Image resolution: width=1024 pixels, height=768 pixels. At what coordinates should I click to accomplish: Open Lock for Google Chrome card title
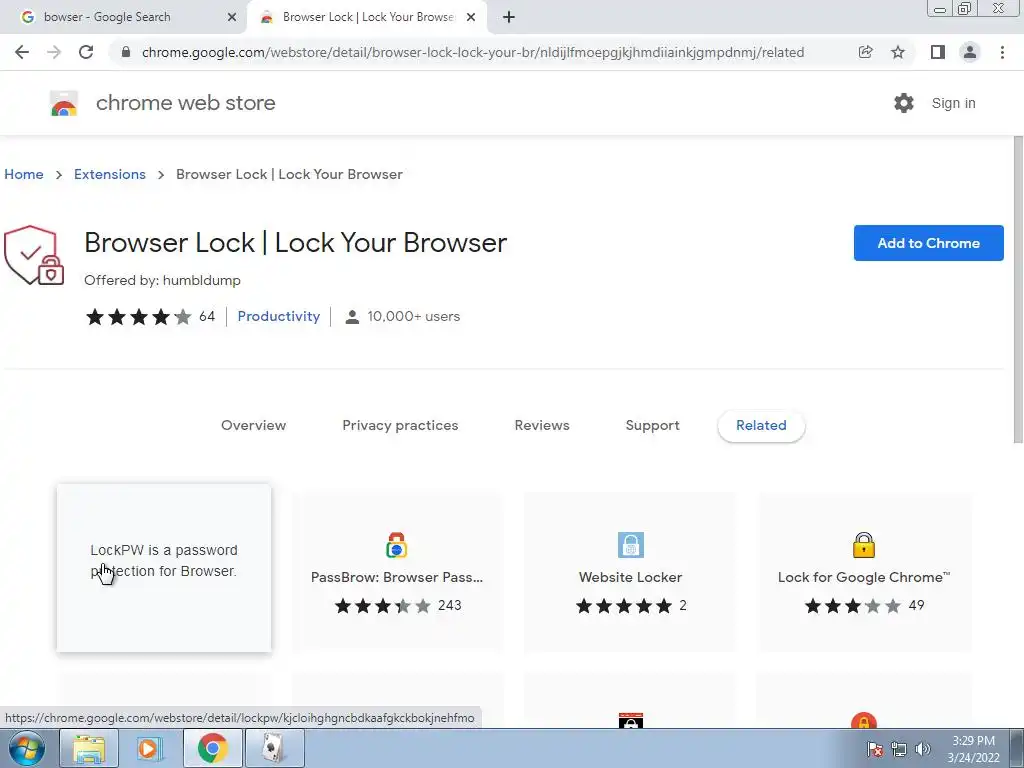(863, 577)
